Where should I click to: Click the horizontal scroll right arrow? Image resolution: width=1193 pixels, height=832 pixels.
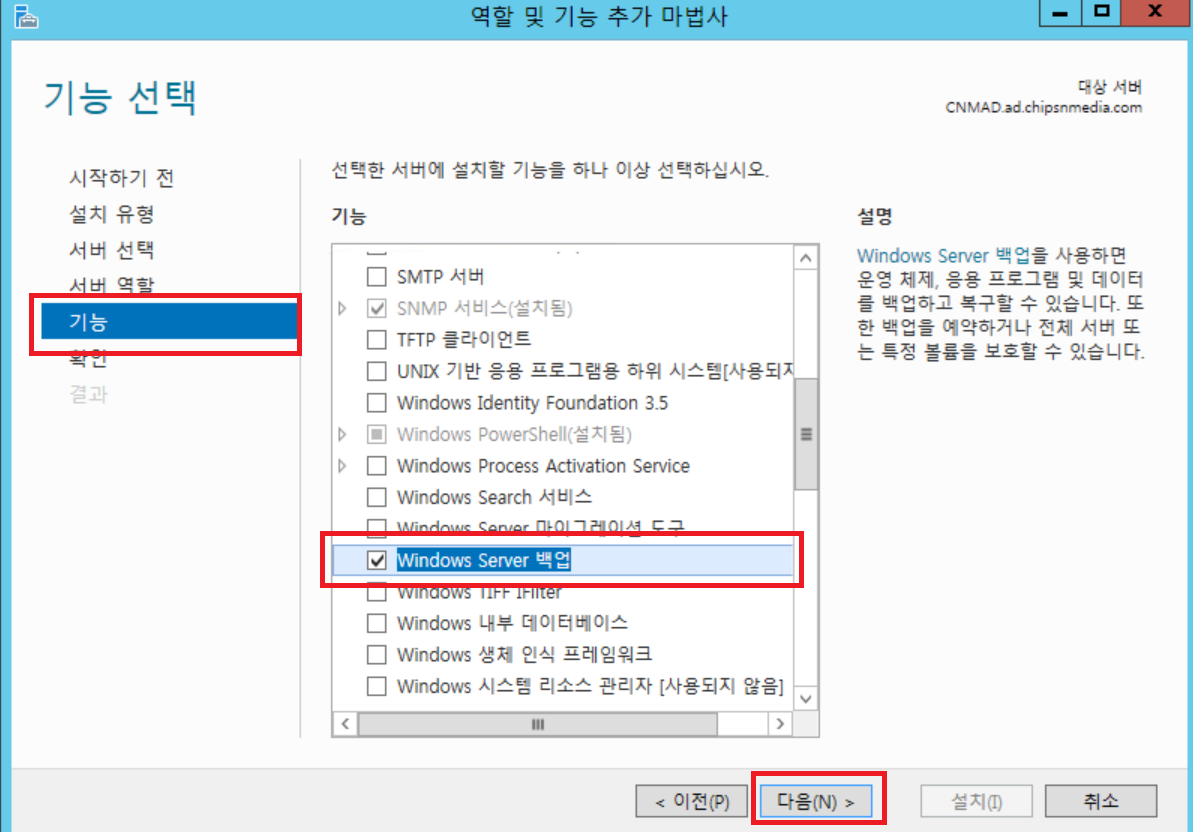pyautogui.click(x=780, y=724)
